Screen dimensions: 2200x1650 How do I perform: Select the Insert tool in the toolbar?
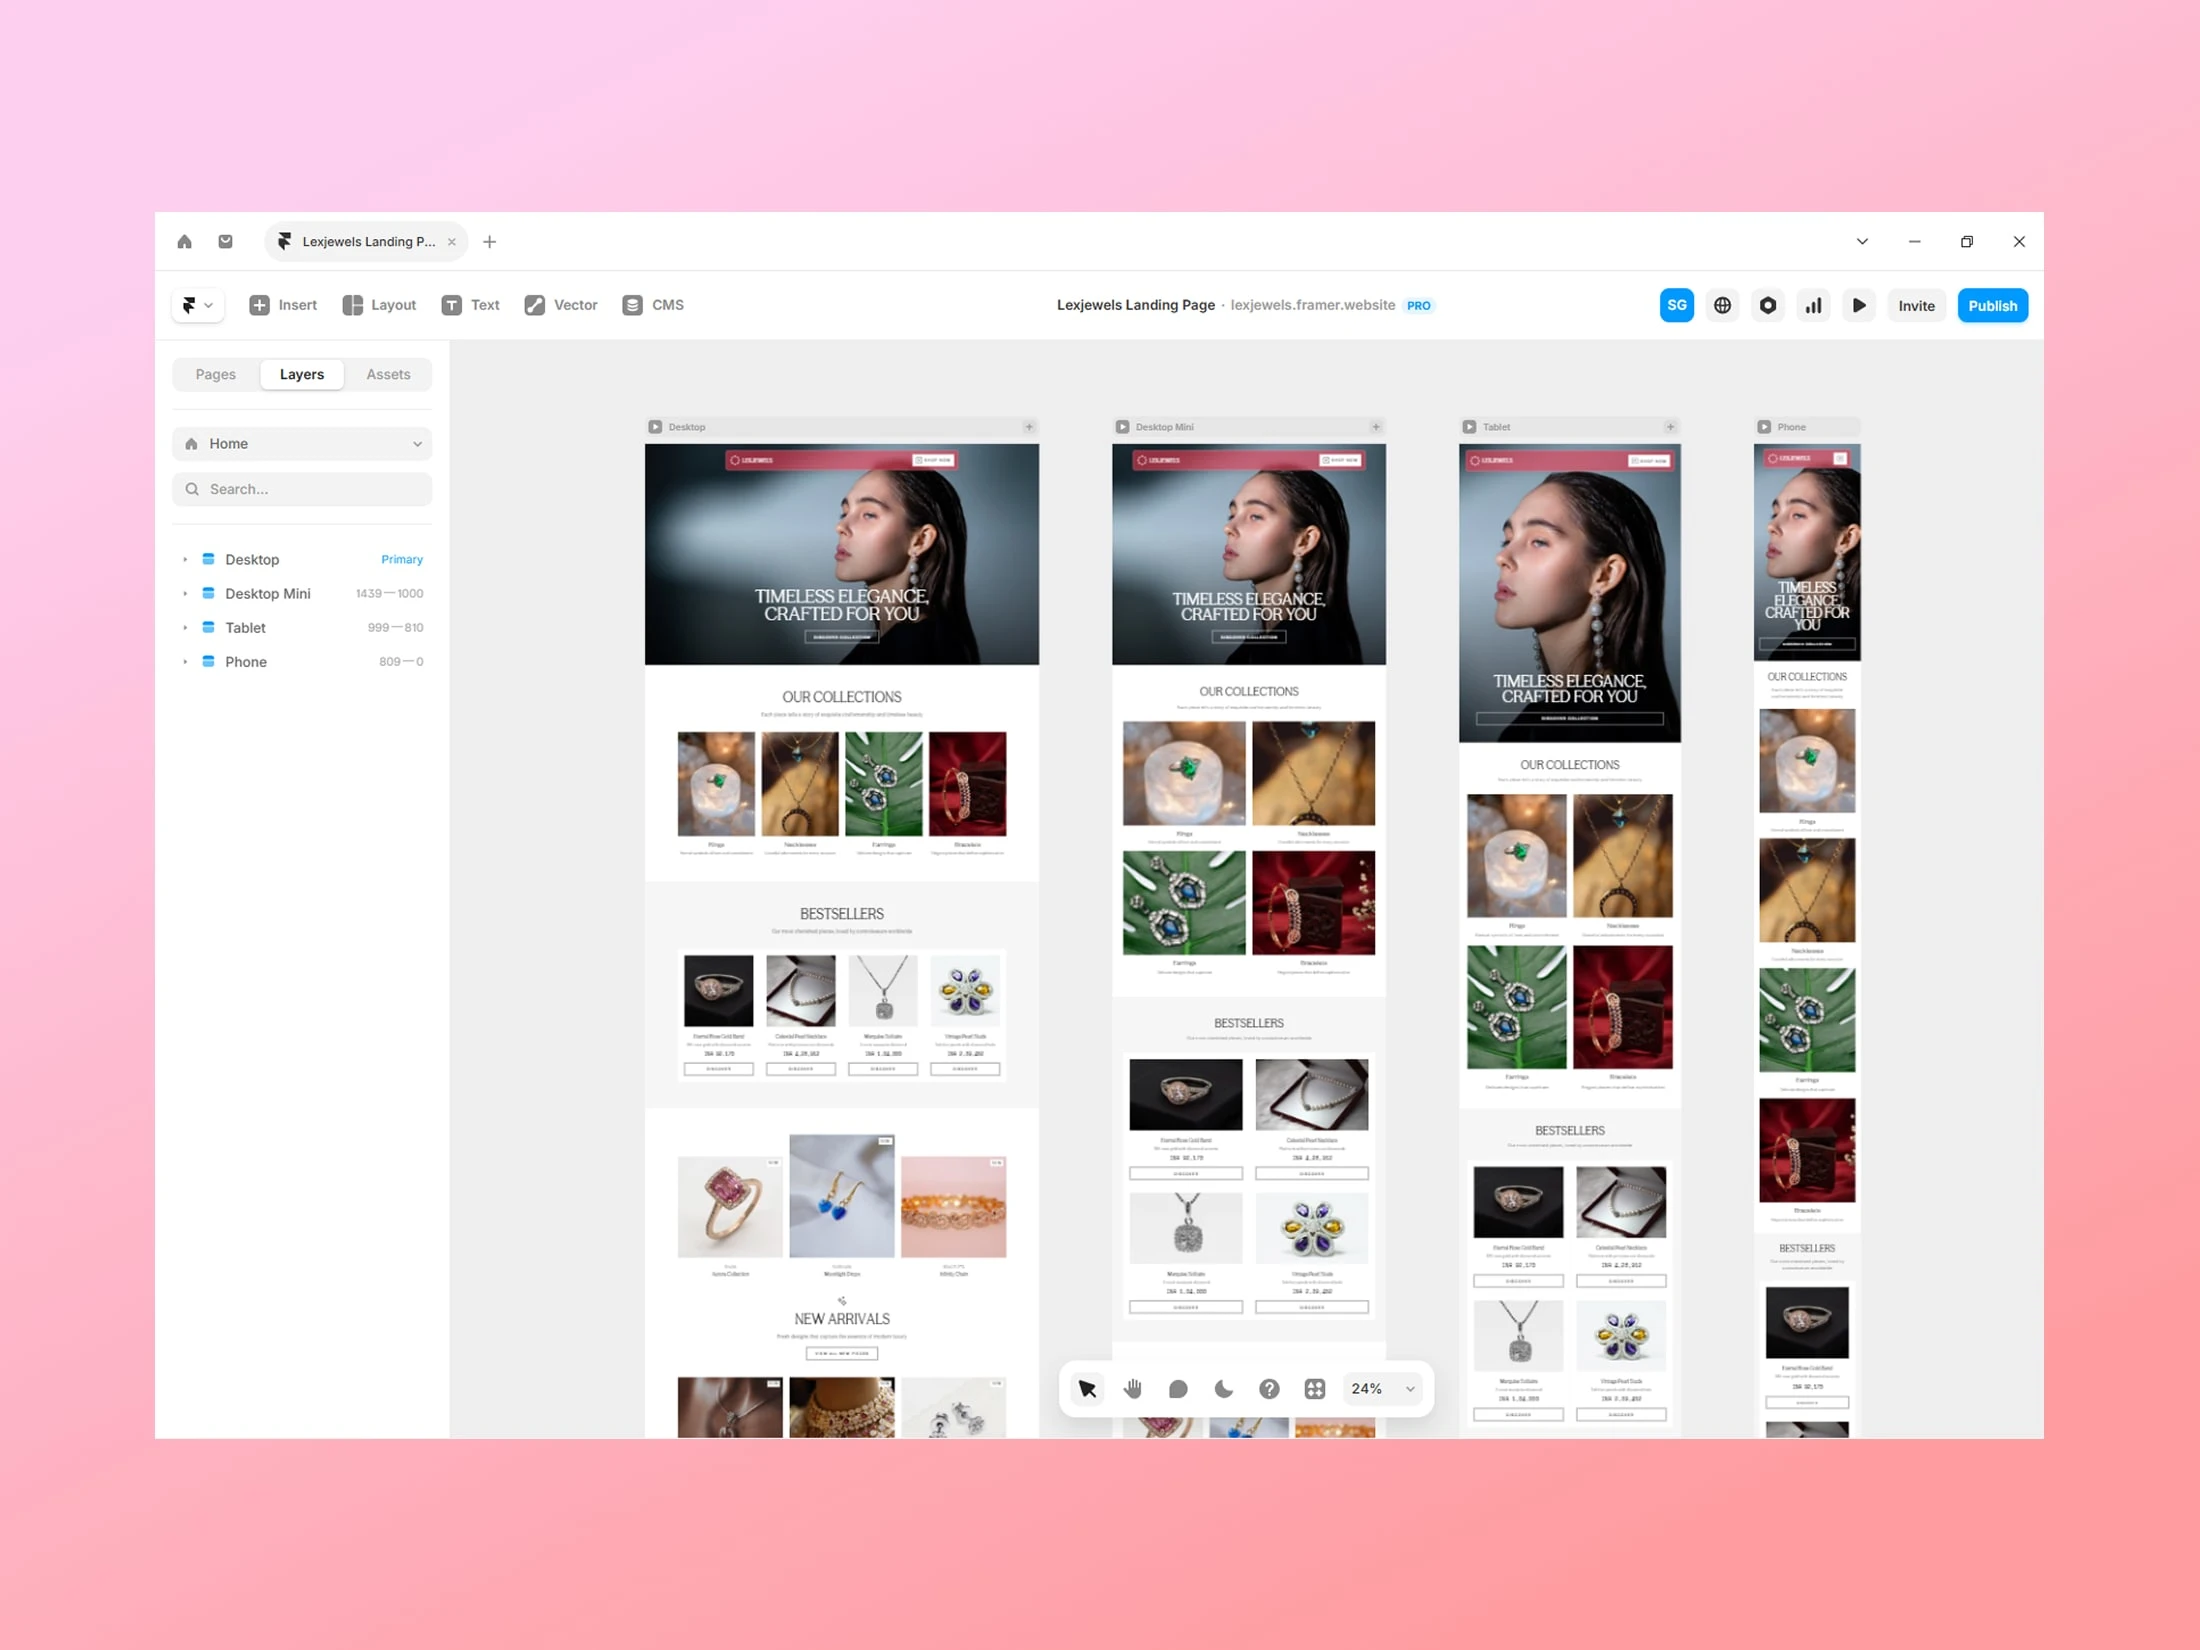[283, 305]
